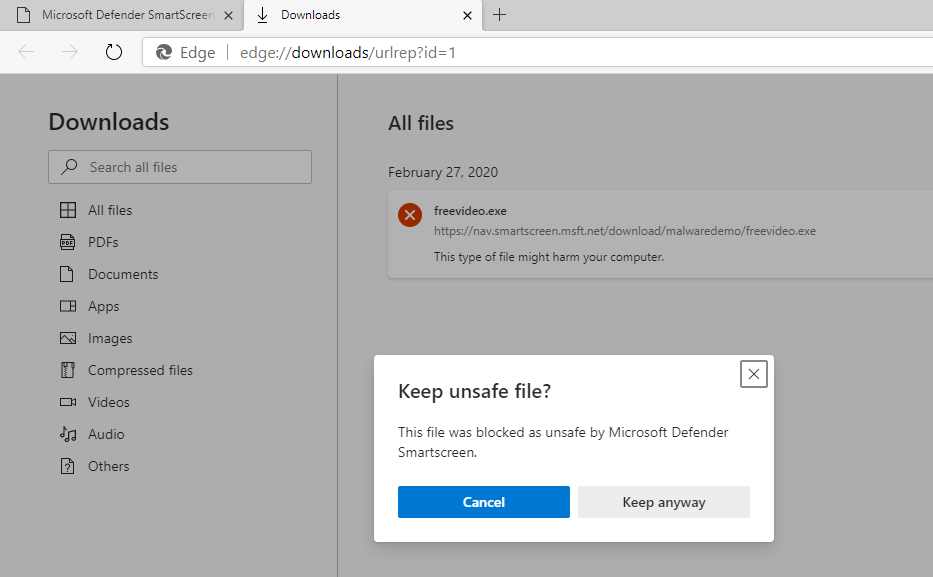Screen dimensions: 933x577
Task: Select Compressed files category
Action: [x=140, y=370]
